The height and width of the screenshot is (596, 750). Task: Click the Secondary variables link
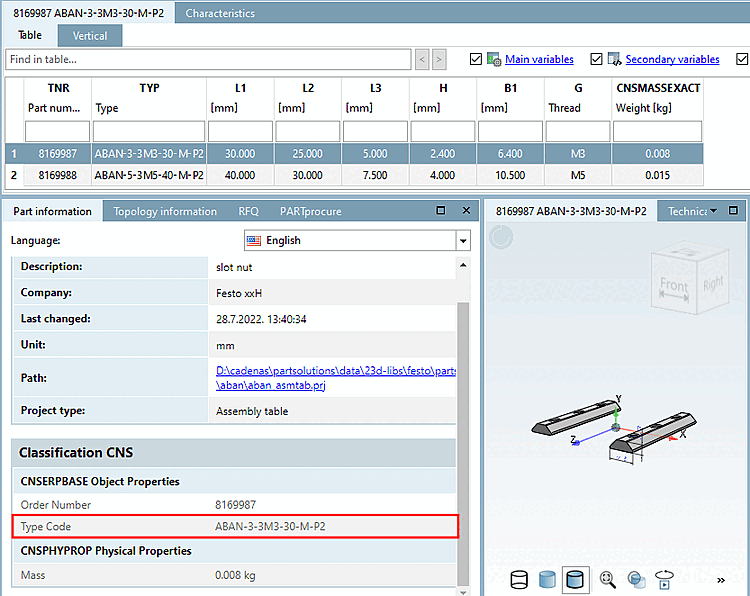(x=672, y=59)
